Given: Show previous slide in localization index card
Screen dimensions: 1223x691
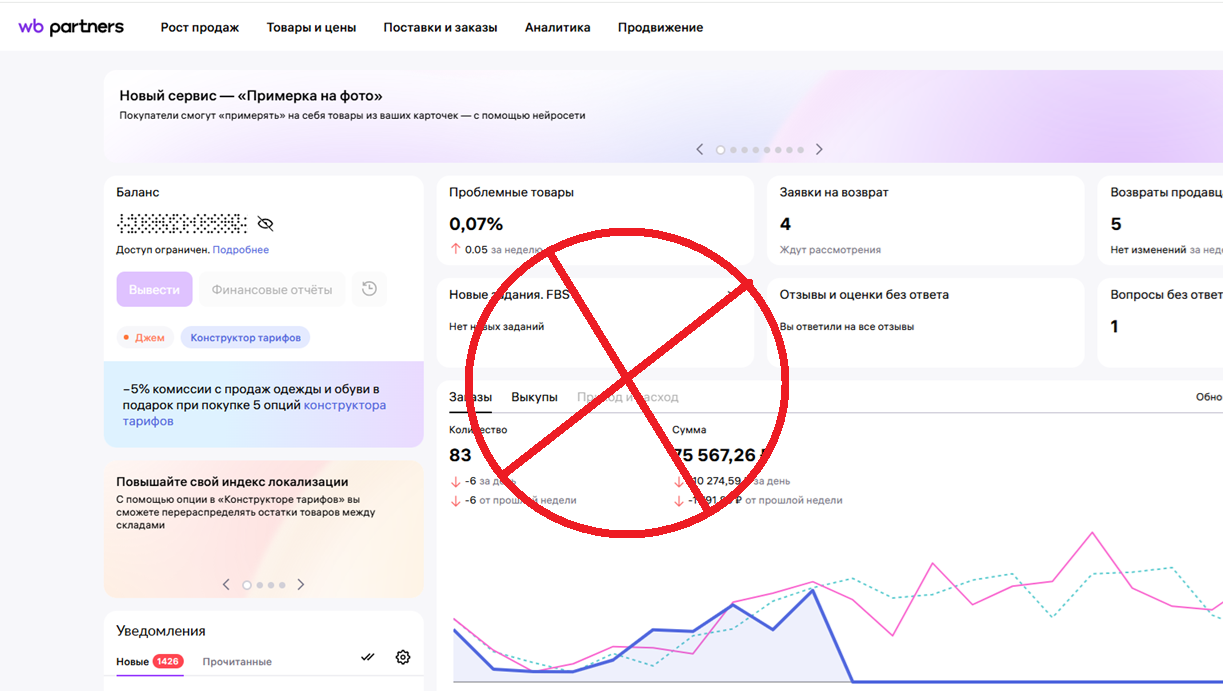Looking at the screenshot, I should coord(226,584).
